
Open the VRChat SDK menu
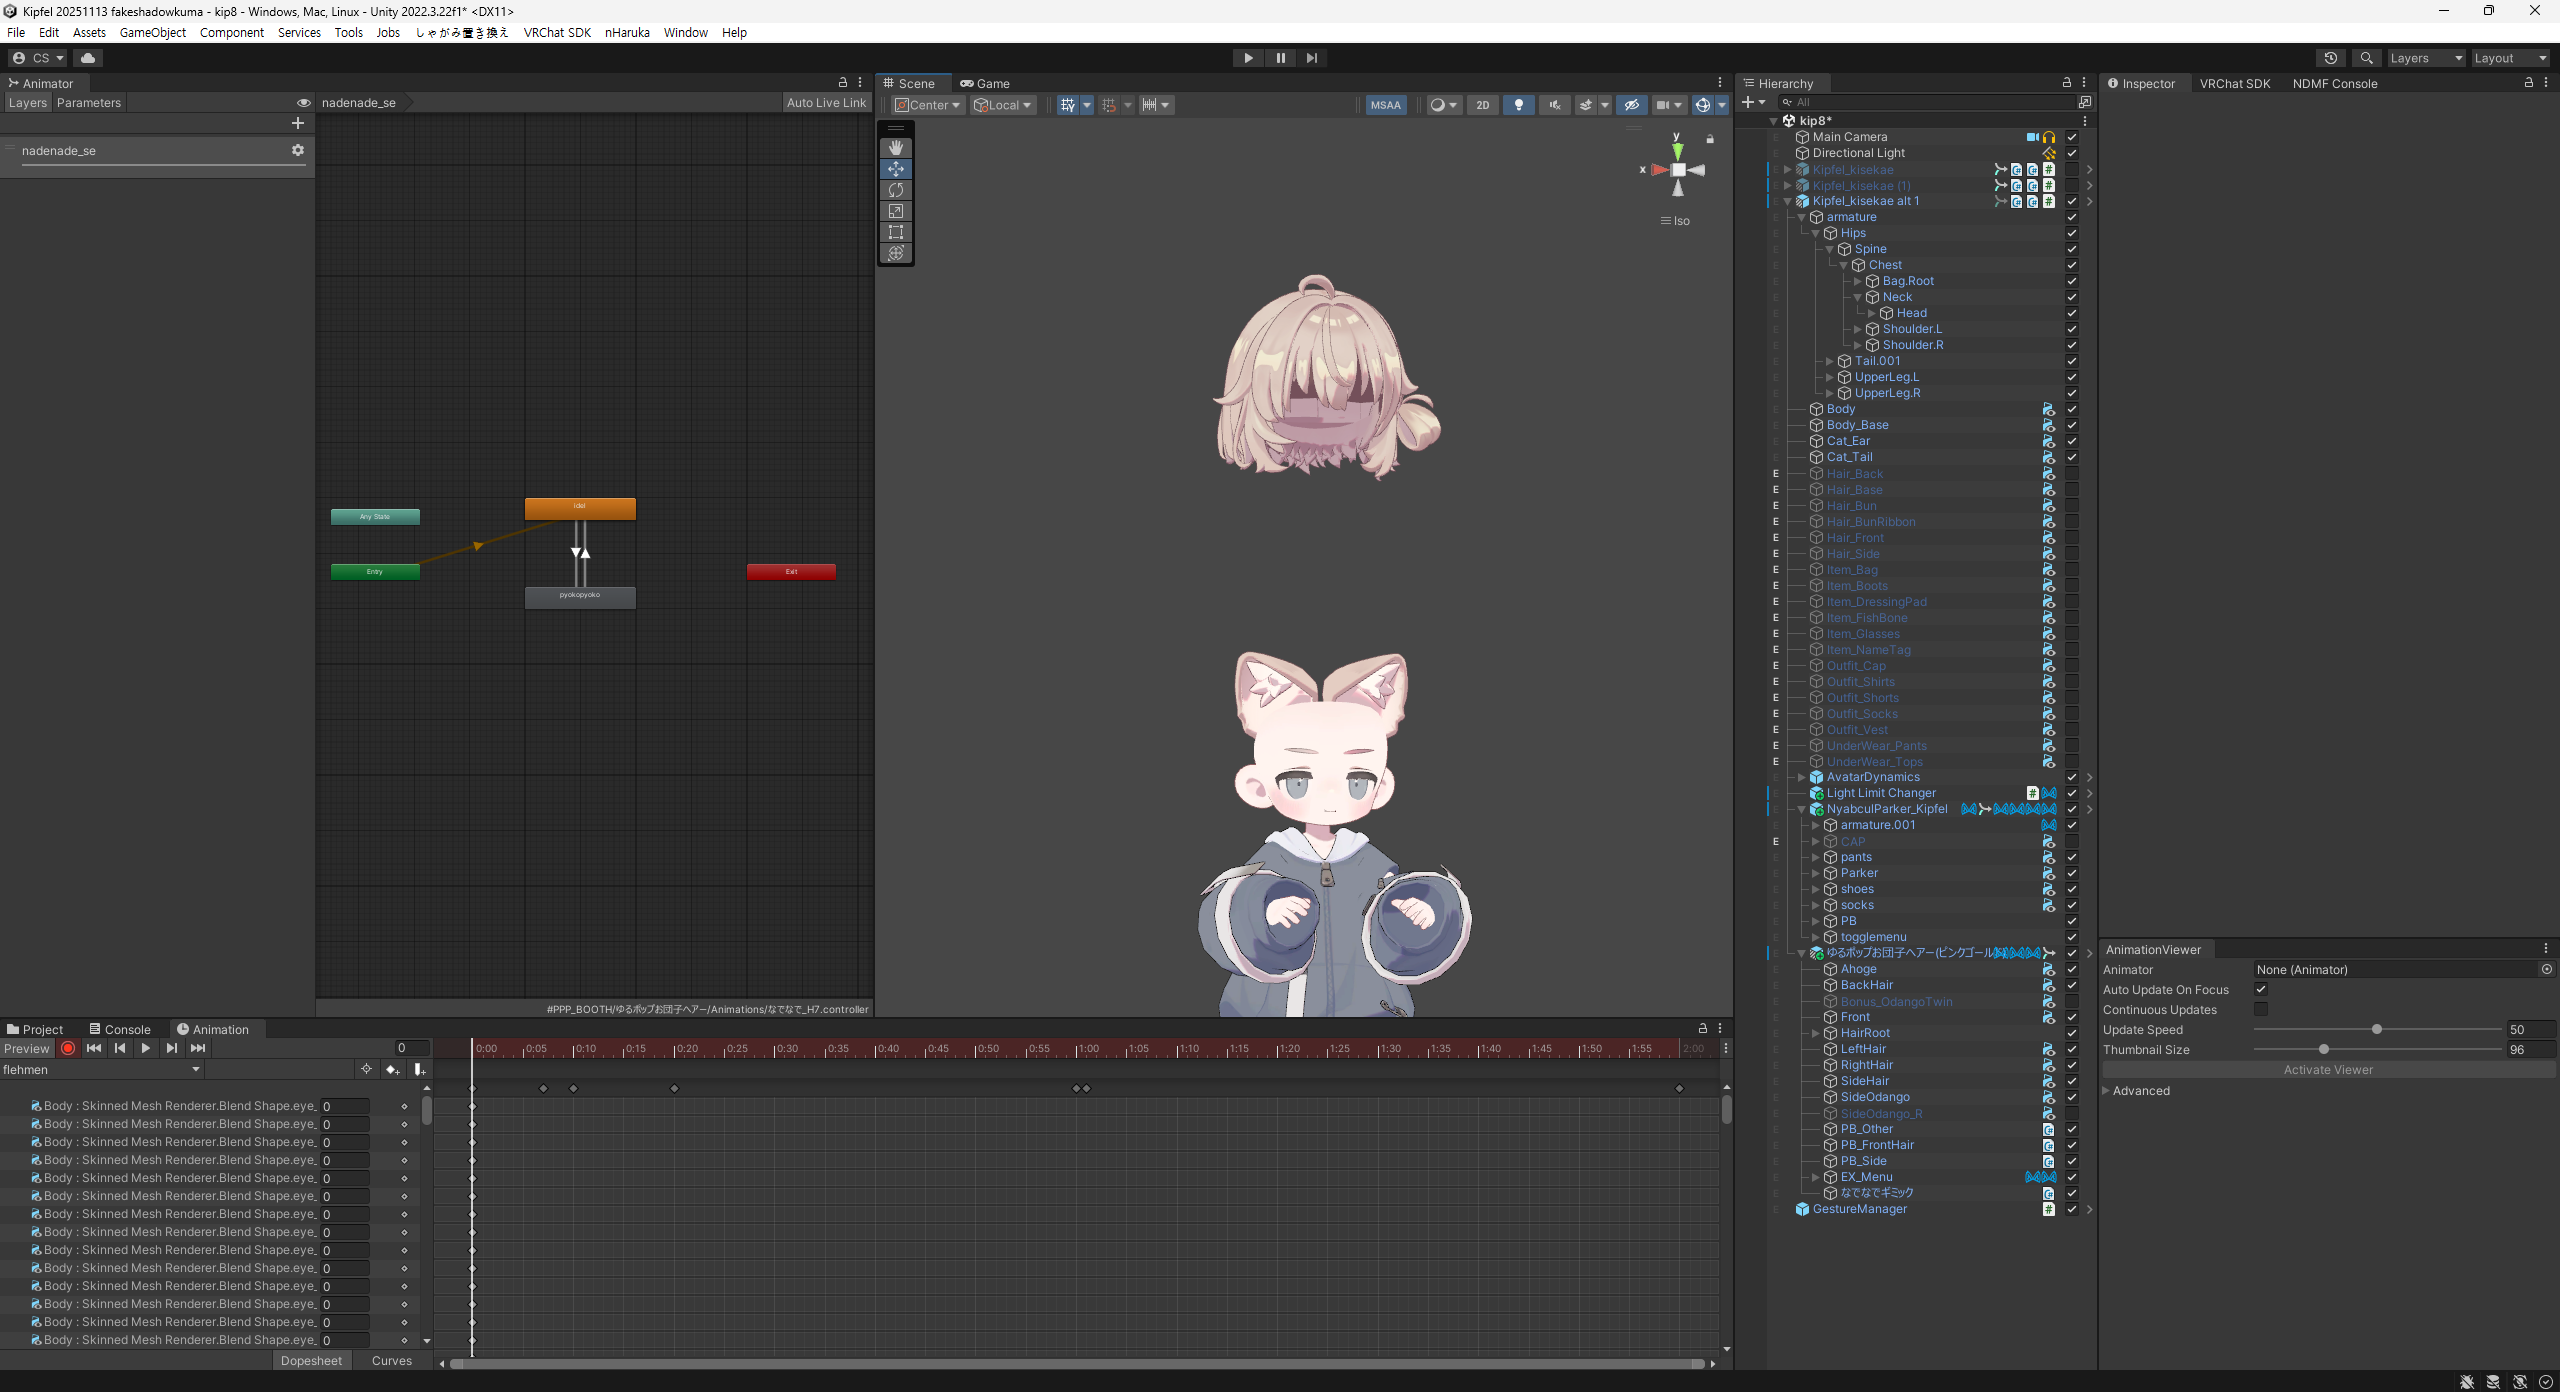pos(557,32)
